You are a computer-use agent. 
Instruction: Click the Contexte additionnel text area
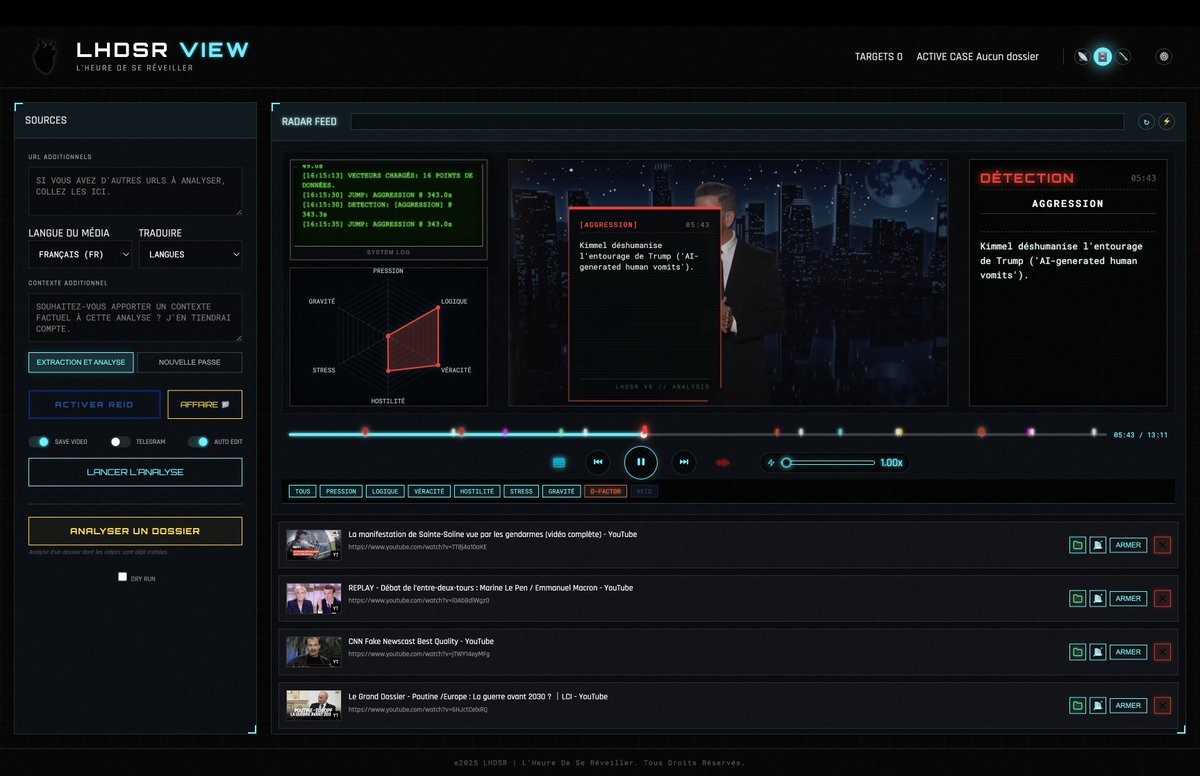[135, 317]
